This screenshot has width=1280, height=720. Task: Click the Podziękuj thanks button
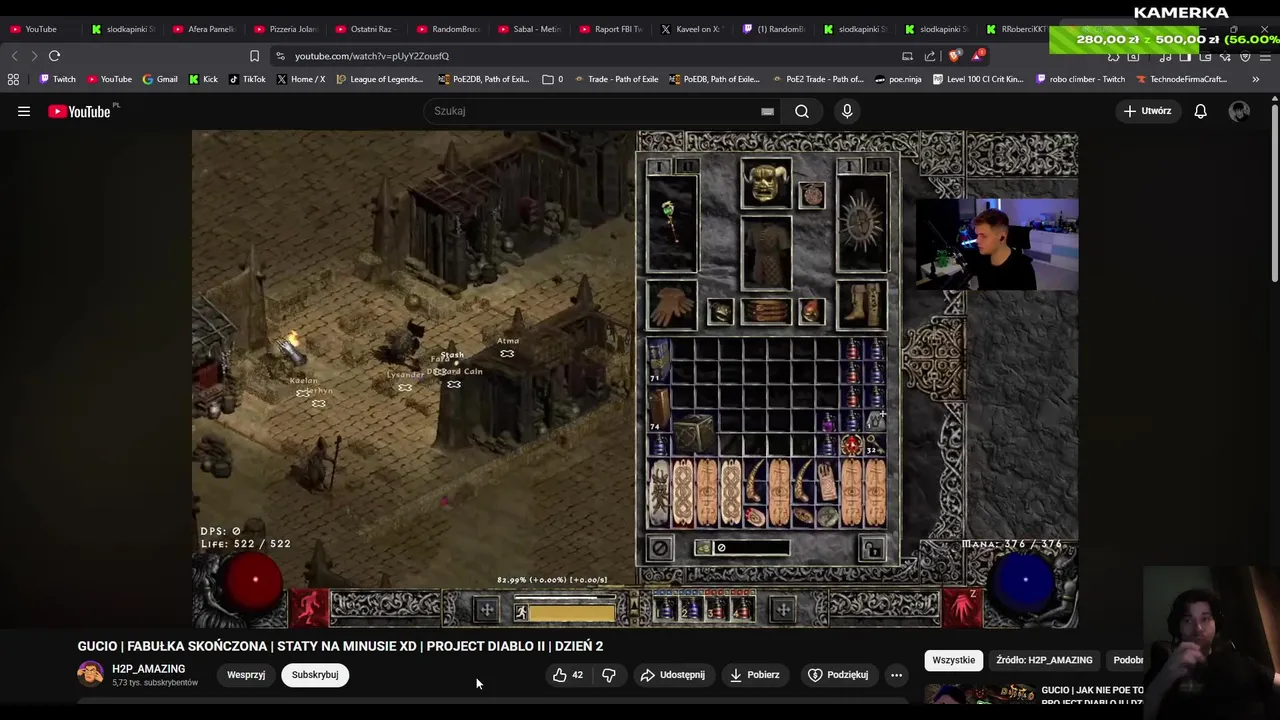click(838, 675)
